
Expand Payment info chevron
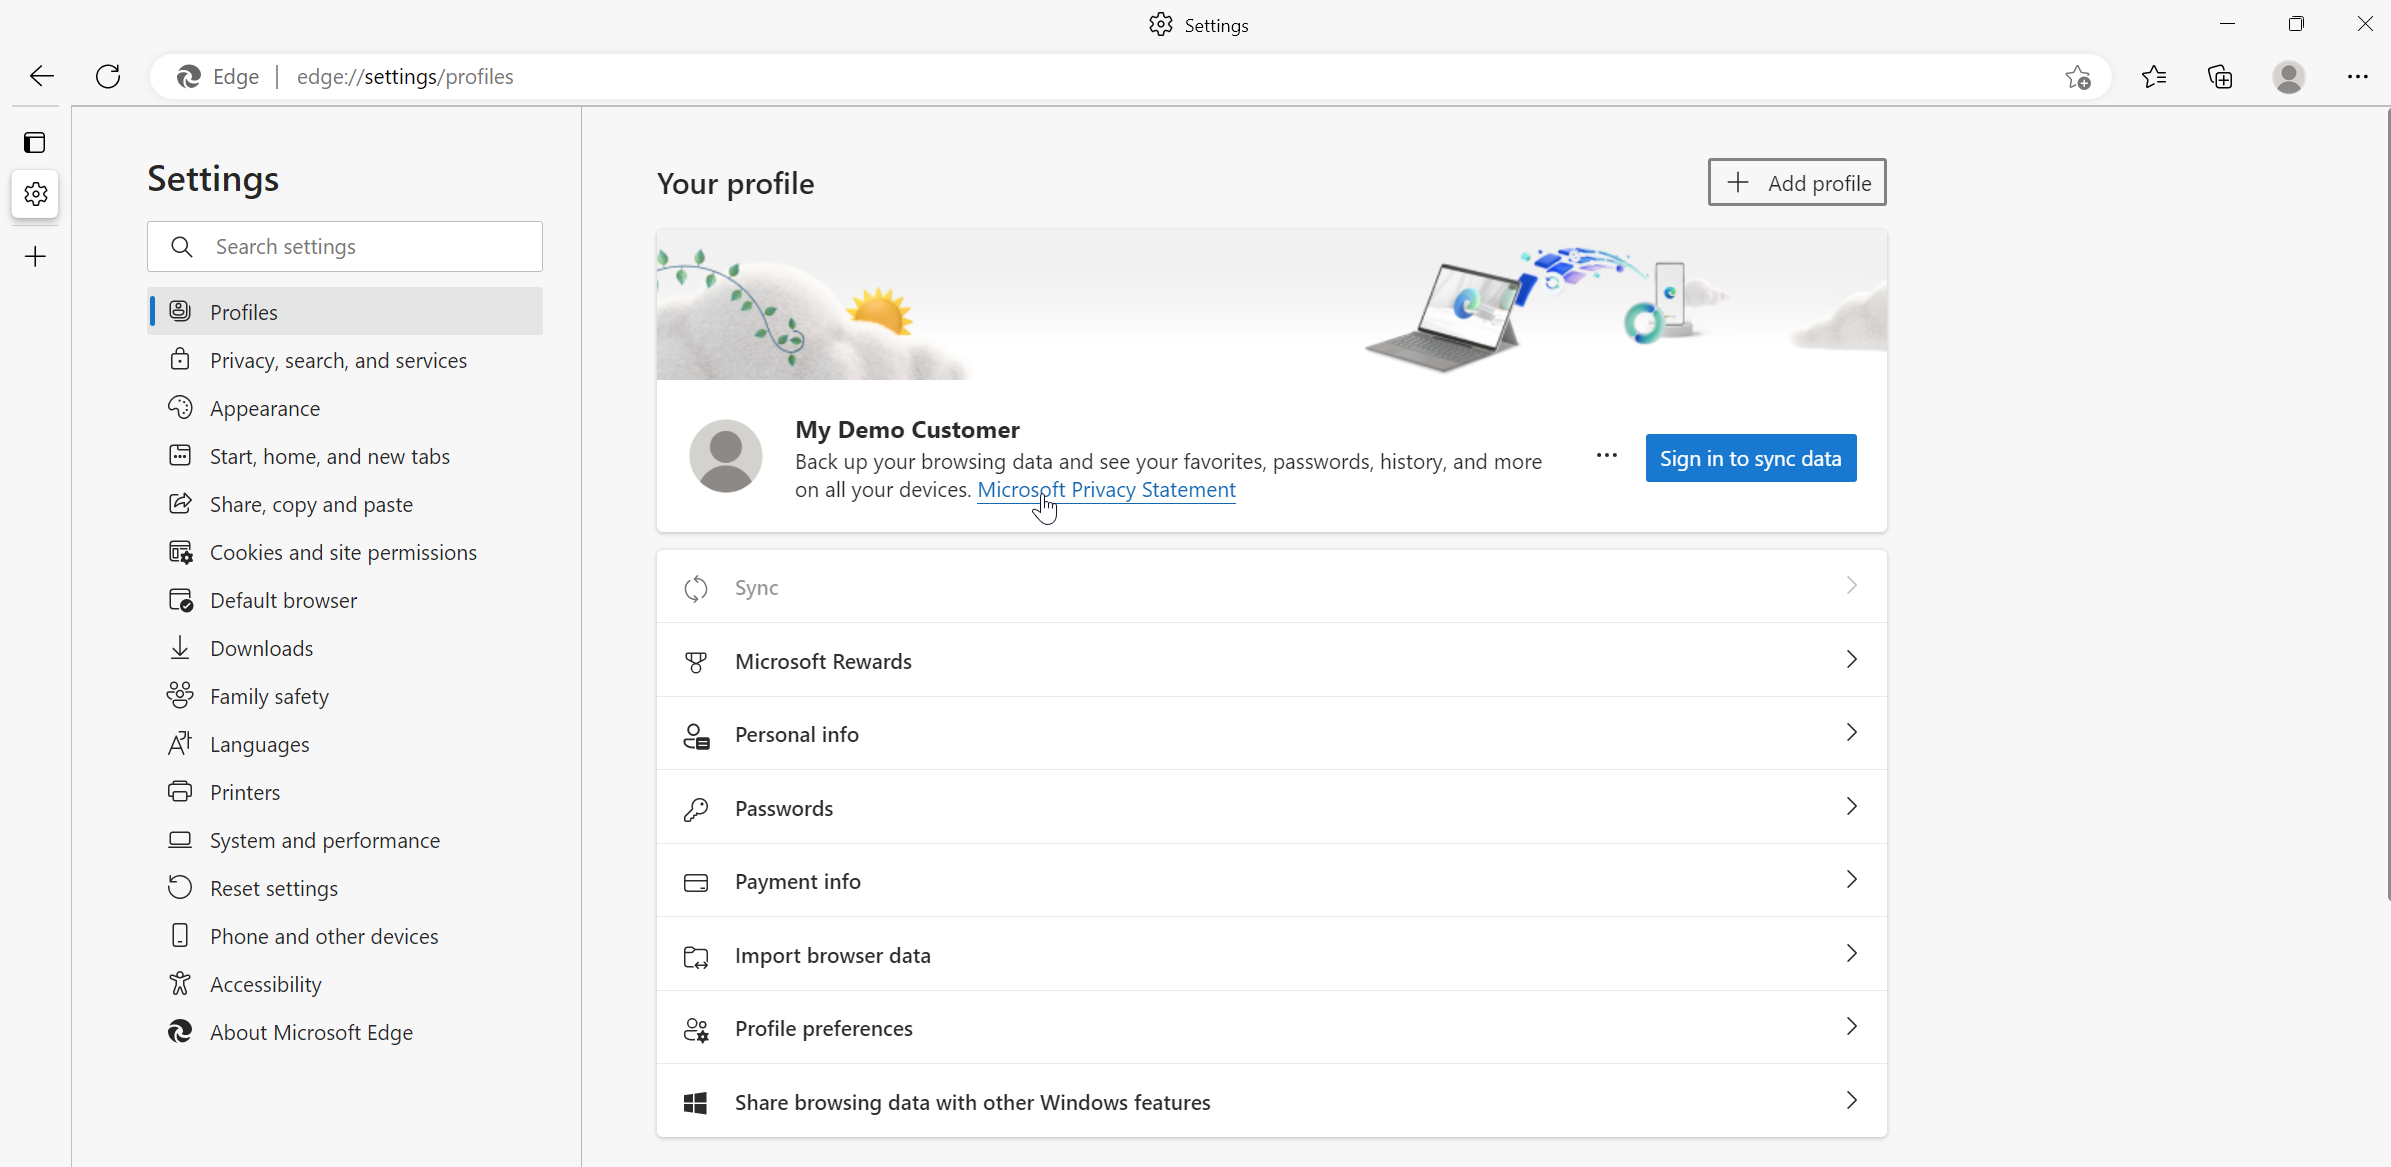tap(1851, 880)
